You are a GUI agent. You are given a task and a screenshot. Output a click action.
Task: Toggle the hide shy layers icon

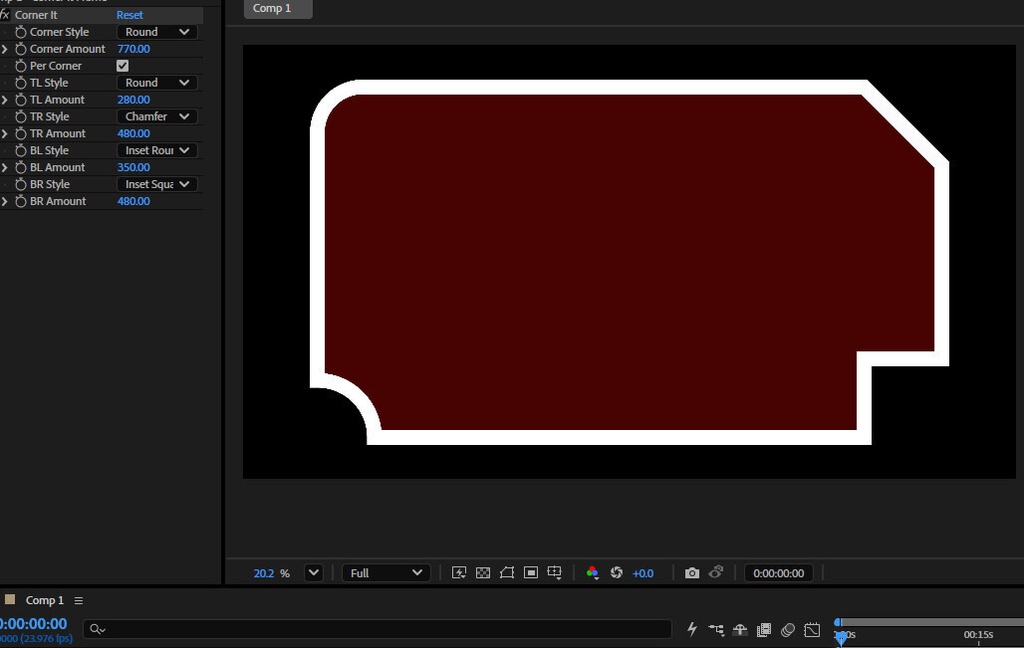pos(740,630)
